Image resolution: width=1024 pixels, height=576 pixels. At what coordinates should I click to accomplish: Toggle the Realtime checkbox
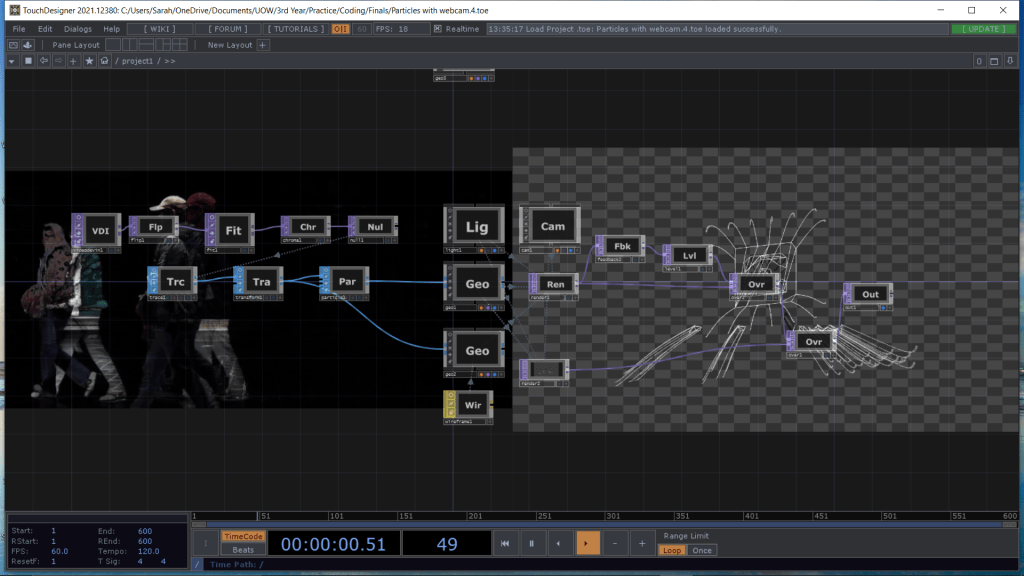[438, 29]
